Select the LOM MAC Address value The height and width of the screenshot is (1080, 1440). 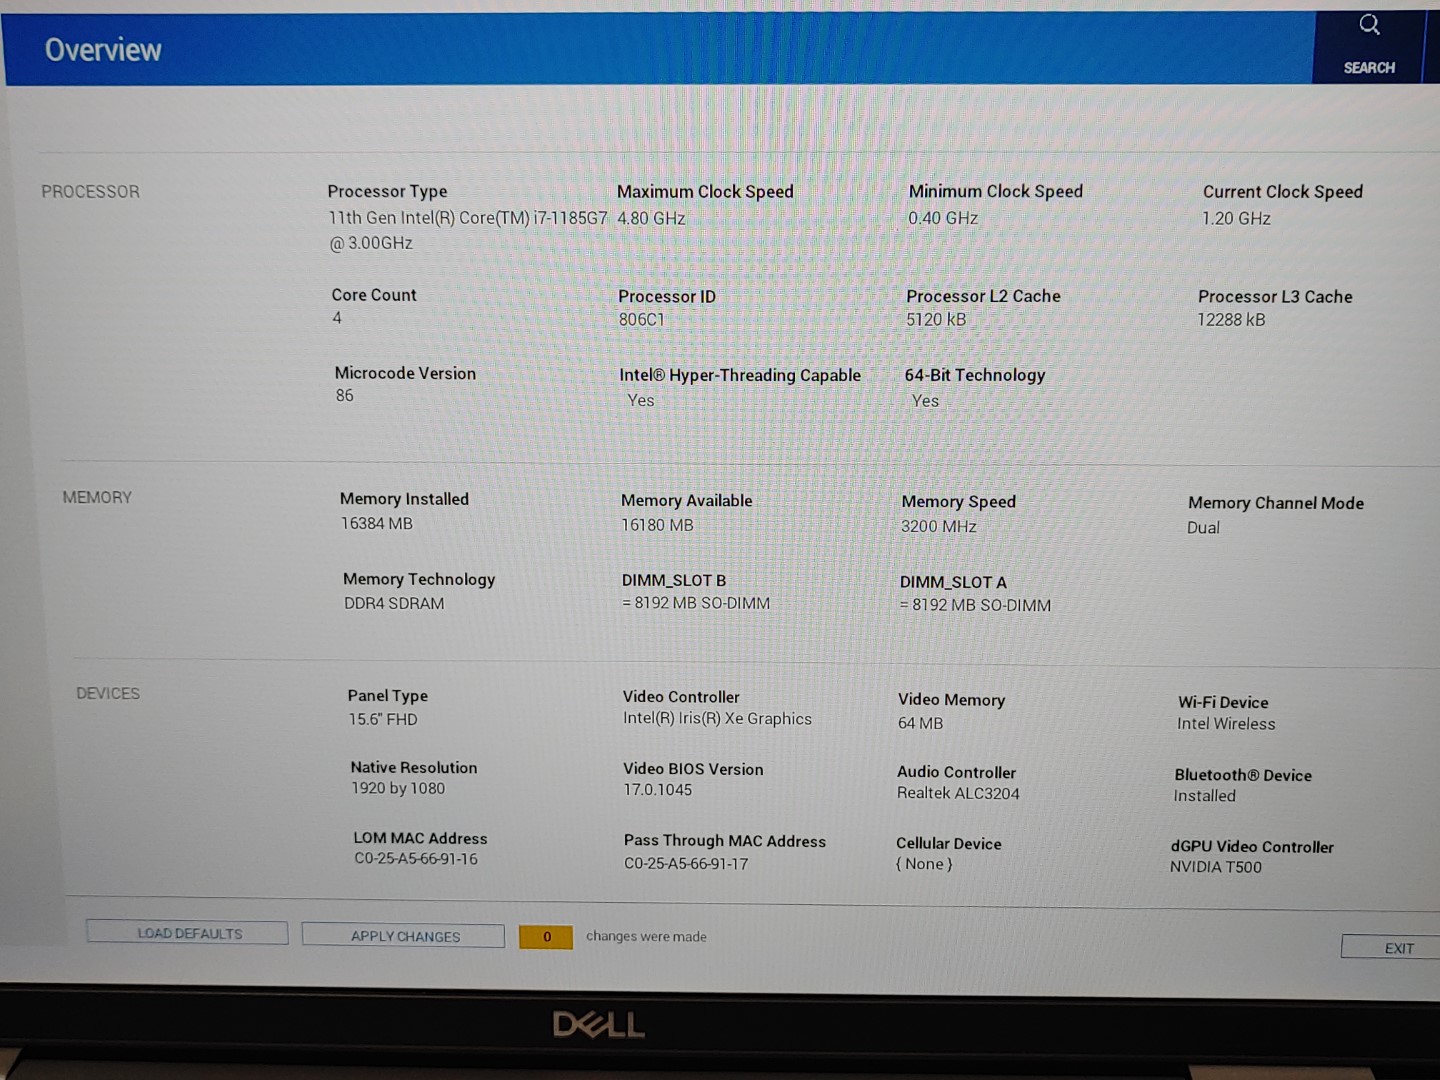[x=416, y=859]
